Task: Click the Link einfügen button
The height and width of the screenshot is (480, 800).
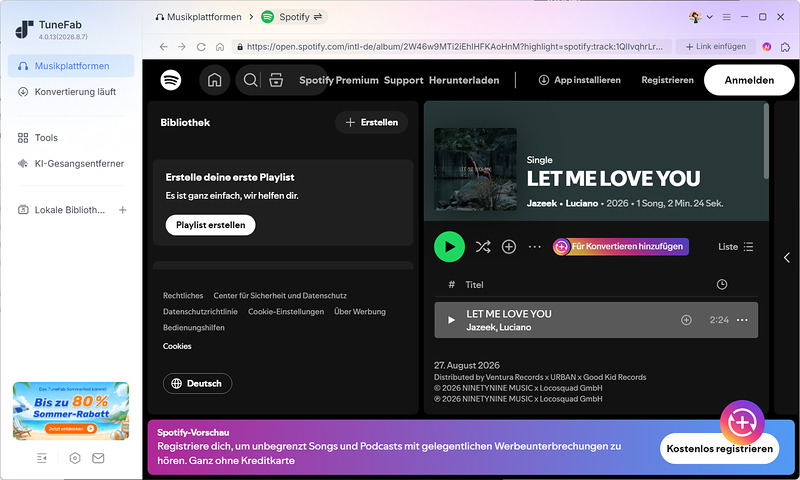Action: coord(715,46)
